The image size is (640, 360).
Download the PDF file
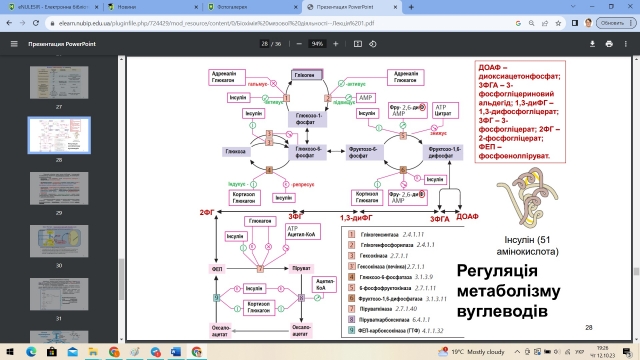[x=592, y=44]
